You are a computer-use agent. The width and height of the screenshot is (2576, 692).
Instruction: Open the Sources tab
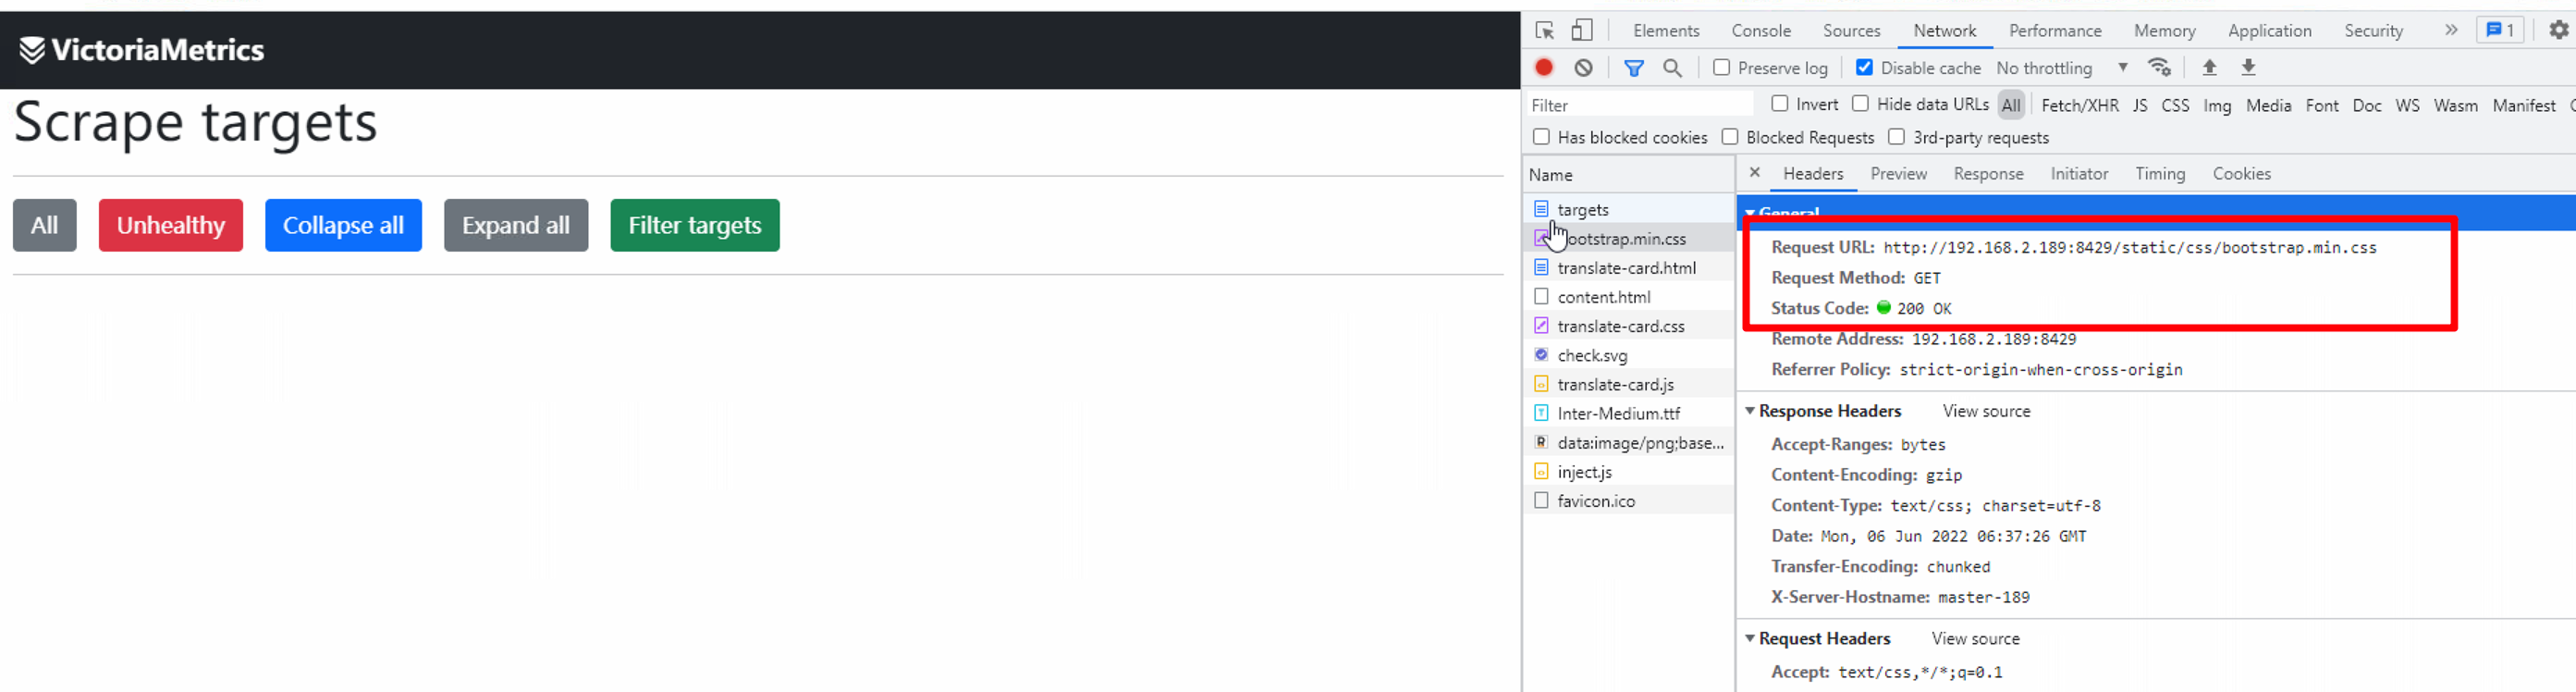click(x=1851, y=30)
